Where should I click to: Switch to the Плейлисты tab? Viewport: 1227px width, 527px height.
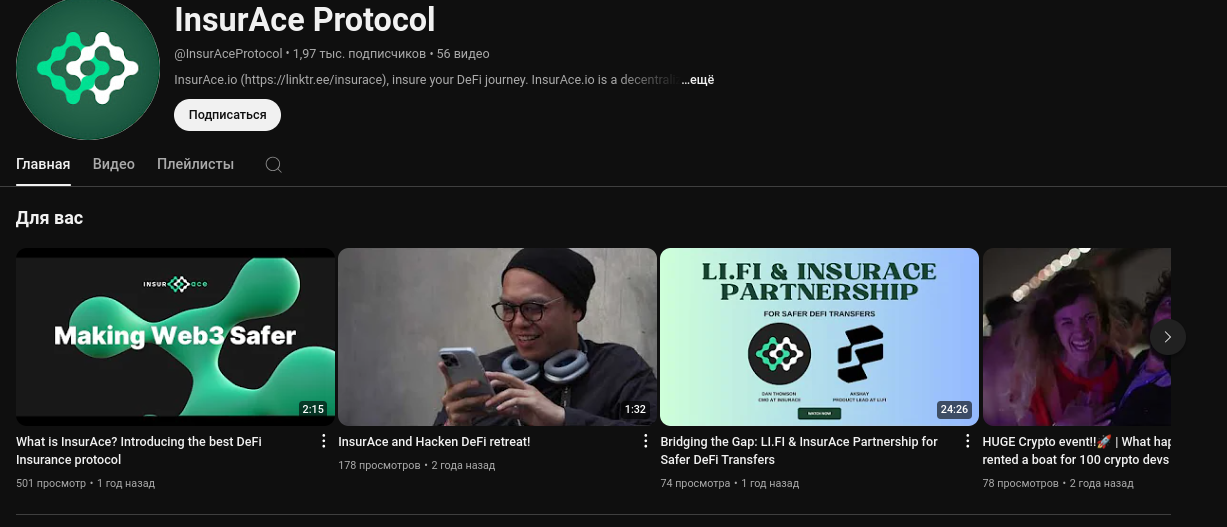pos(196,164)
